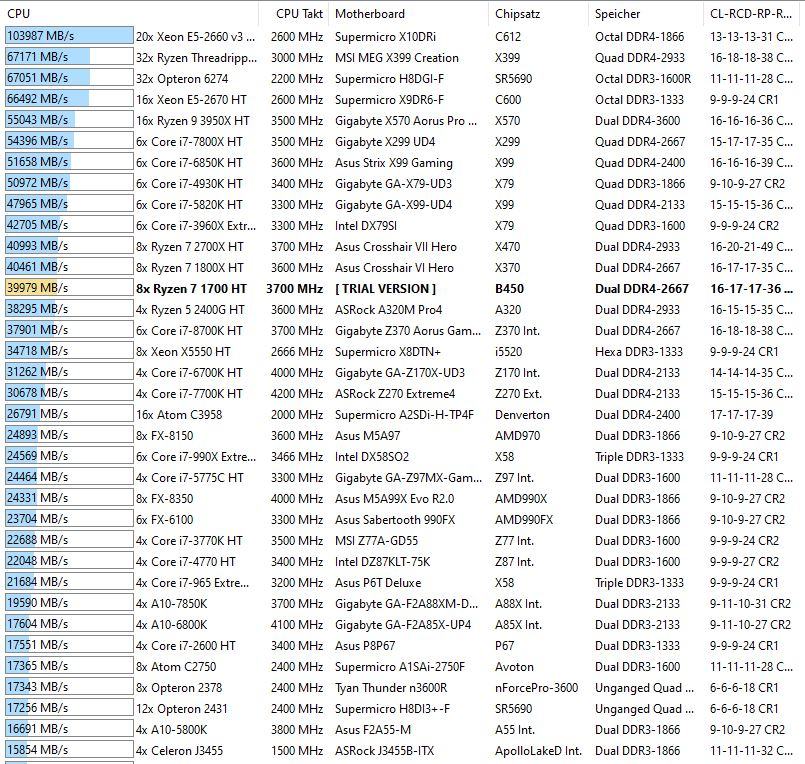Image resolution: width=805 pixels, height=764 pixels.
Task: Select the 4x Core i7-5775C HT entry
Action: coord(189,479)
